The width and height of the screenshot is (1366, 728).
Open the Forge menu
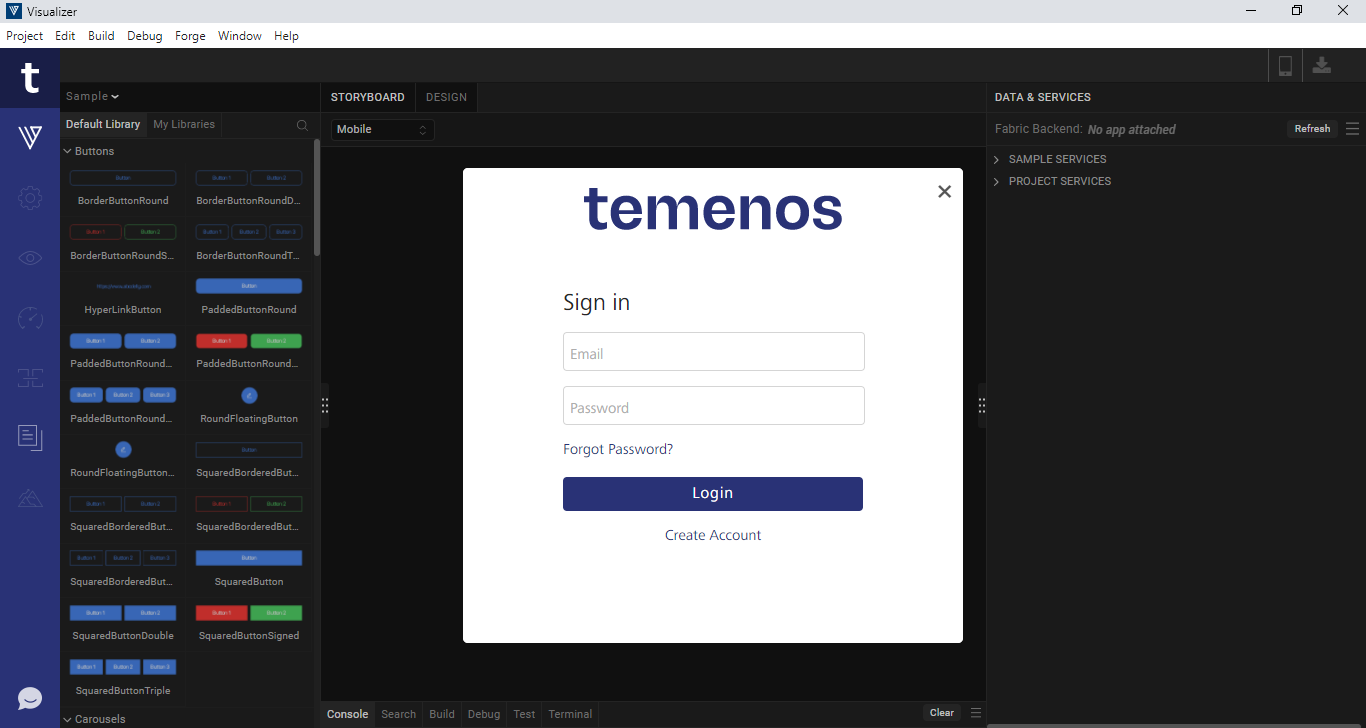tap(190, 36)
